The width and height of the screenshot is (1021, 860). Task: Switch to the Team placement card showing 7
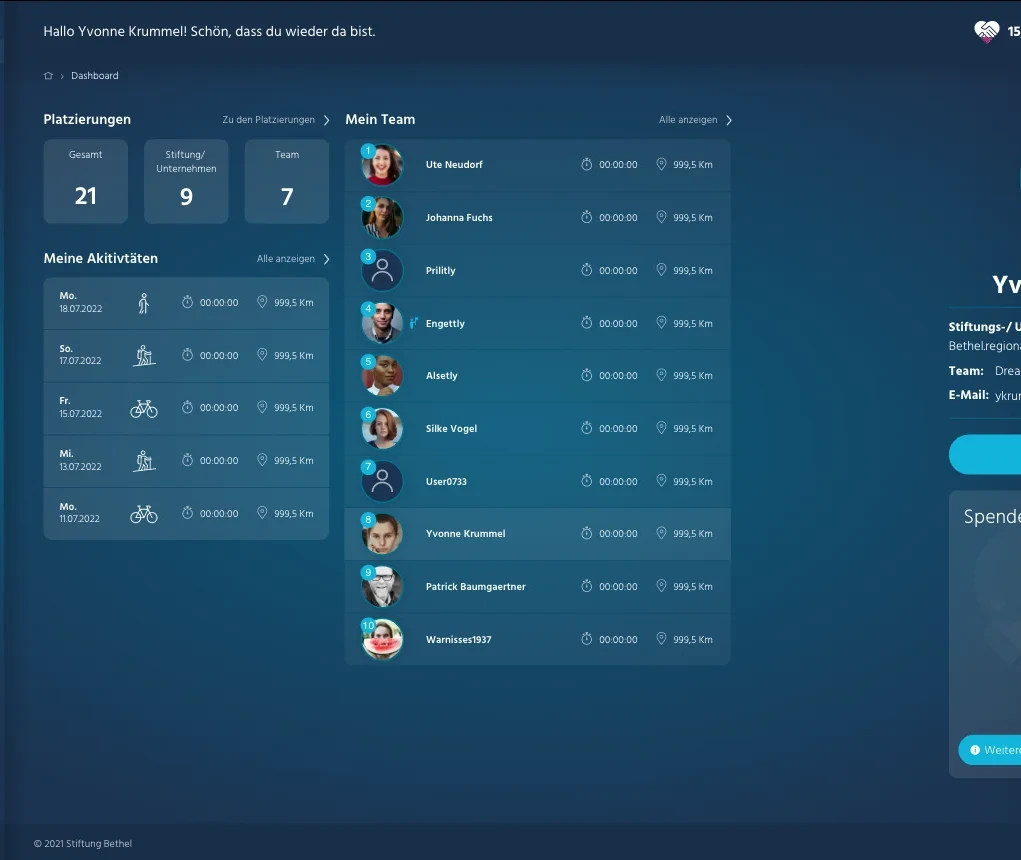(x=287, y=181)
